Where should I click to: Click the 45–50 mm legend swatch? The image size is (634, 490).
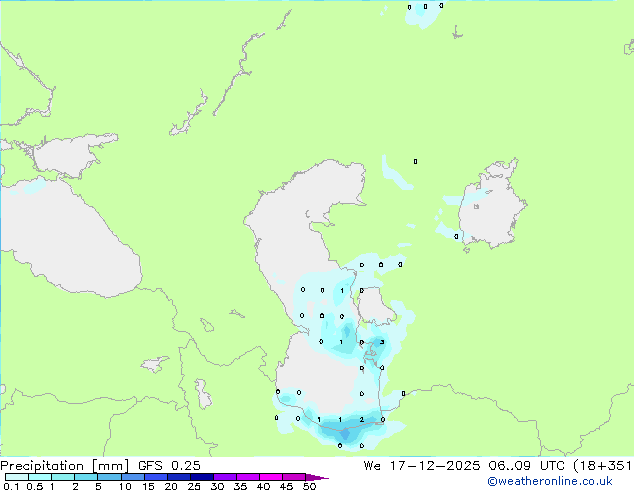coord(294,477)
